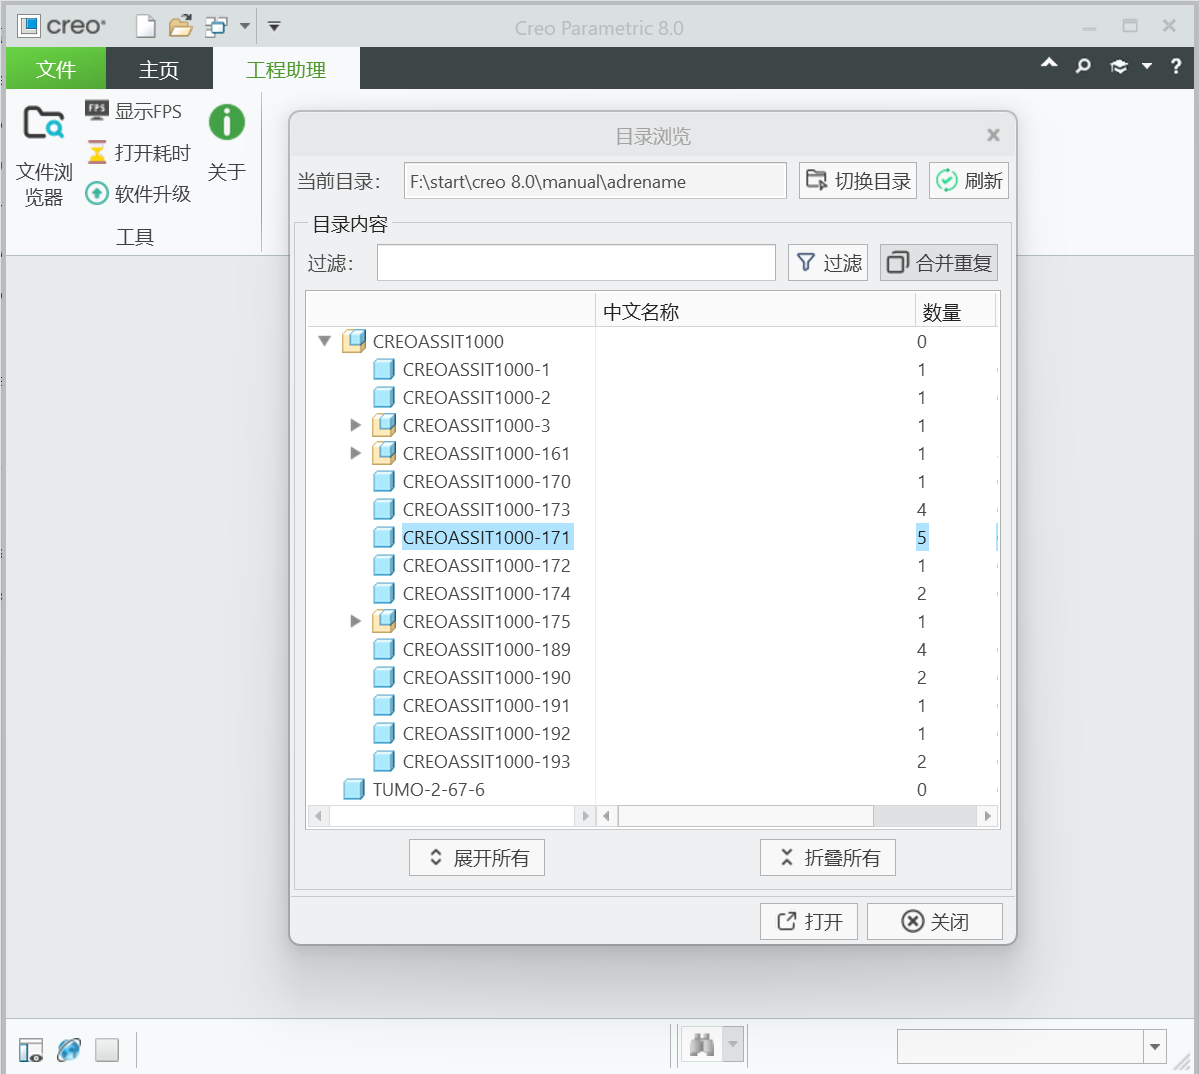This screenshot has width=1199, height=1074.
Task: Switch to the 主页 ribbon tab
Action: tap(158, 70)
